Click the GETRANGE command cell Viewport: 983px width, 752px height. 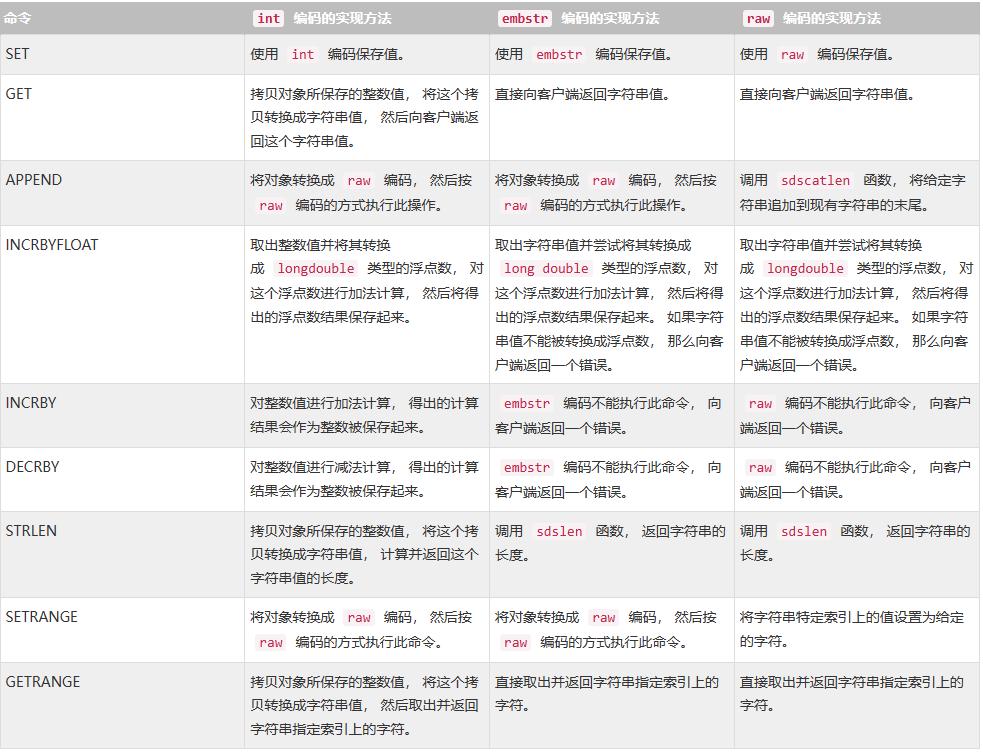[x=122, y=705]
